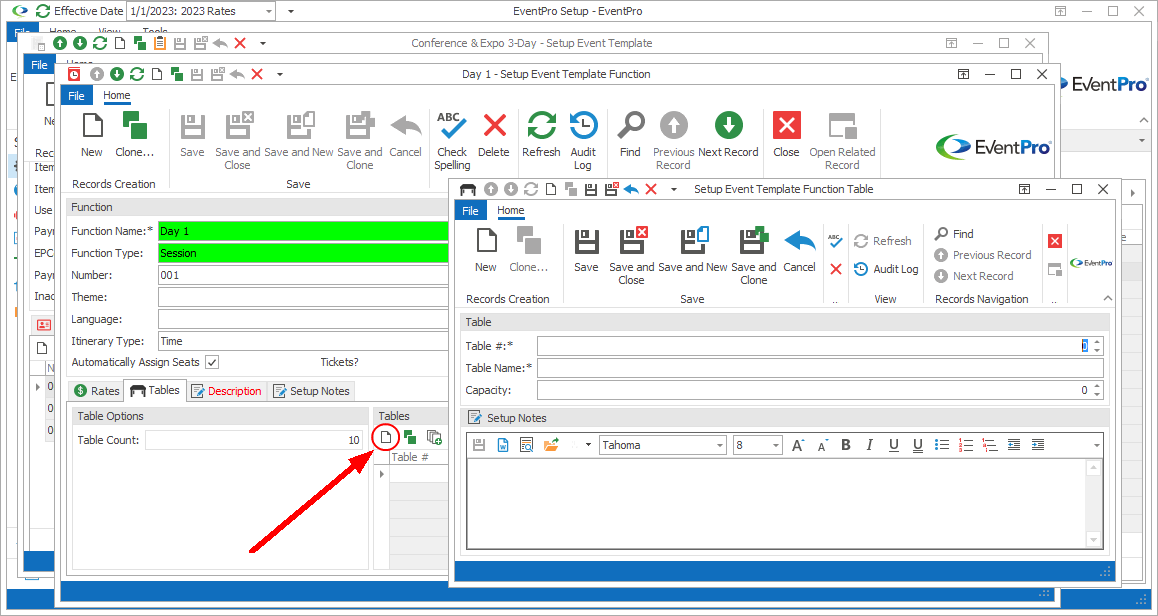Expand the Setup Notes toolbar overflow arrow
The width and height of the screenshot is (1158, 616).
(1097, 445)
